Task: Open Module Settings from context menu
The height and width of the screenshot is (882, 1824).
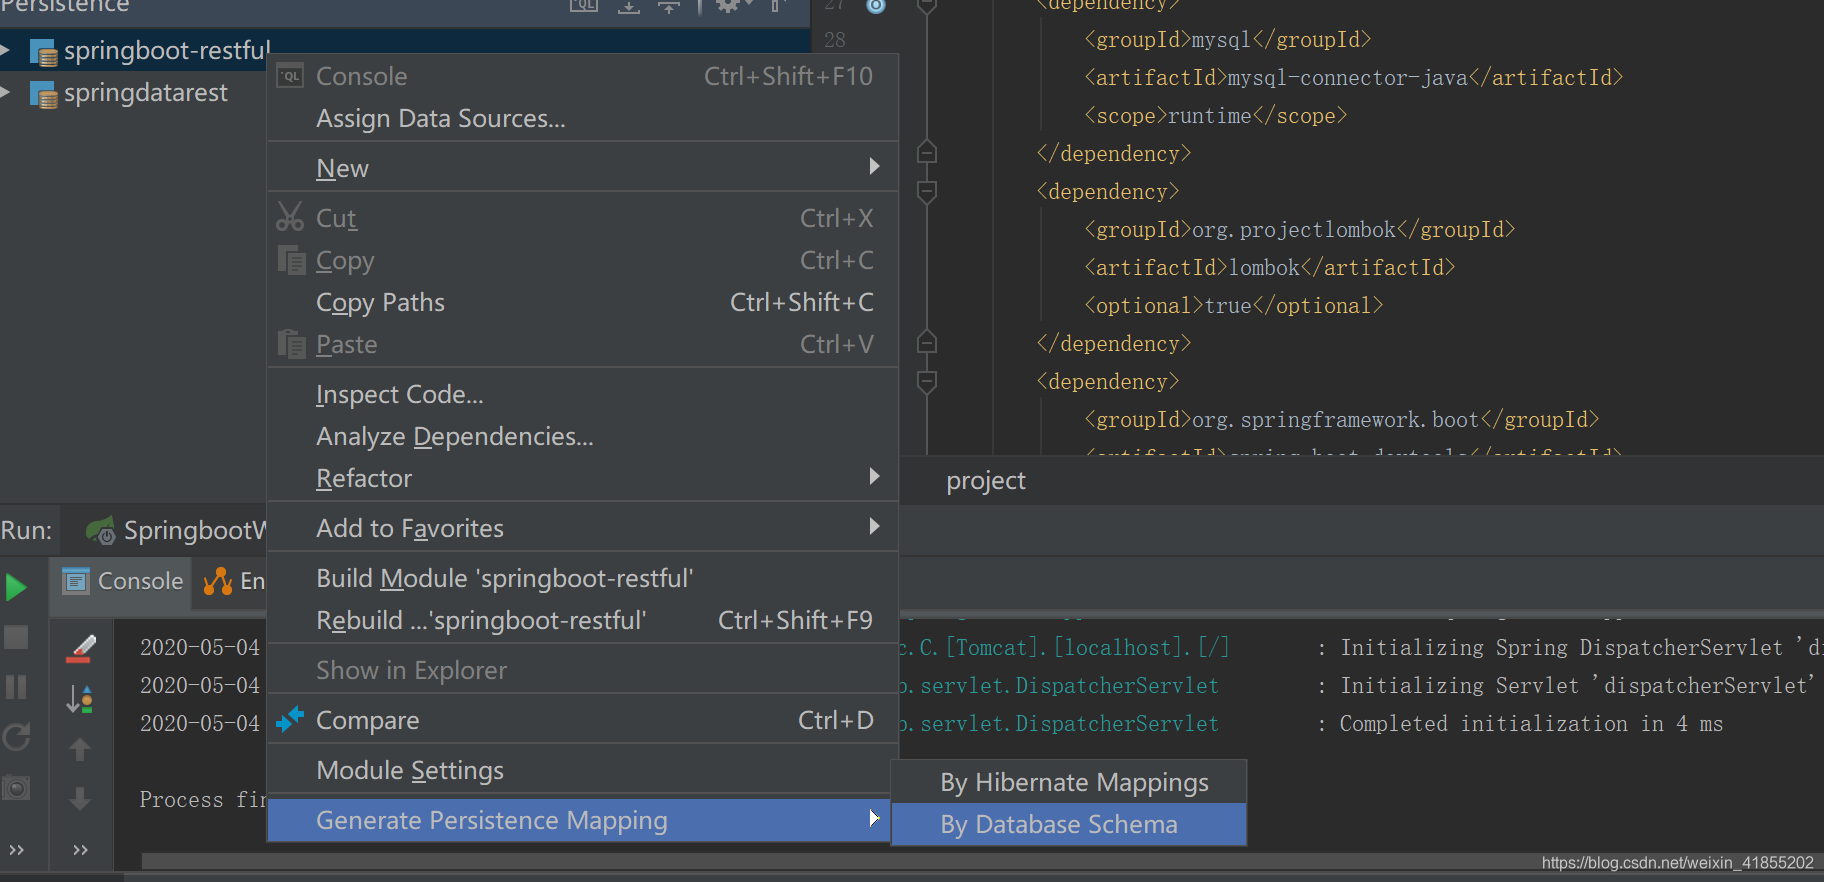Action: [582, 770]
